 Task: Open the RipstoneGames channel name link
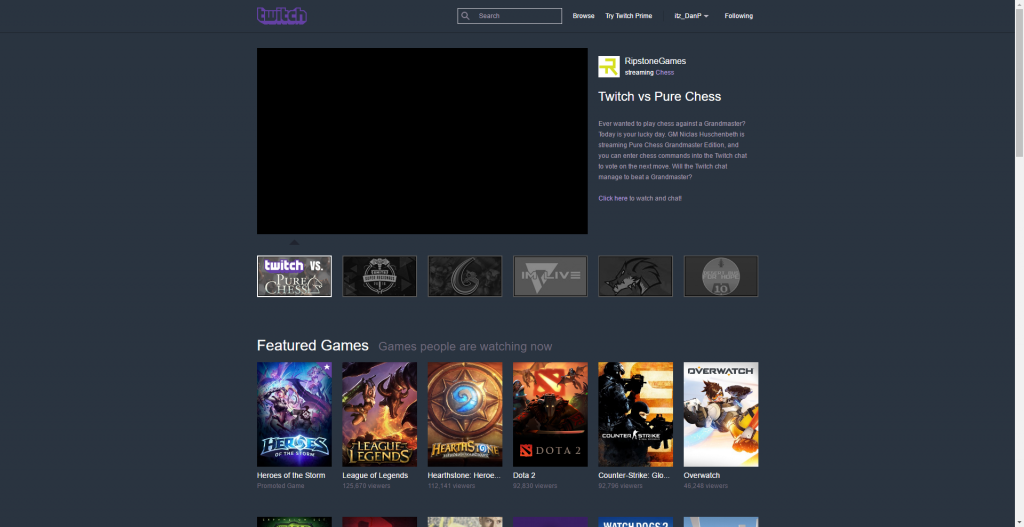[655, 61]
